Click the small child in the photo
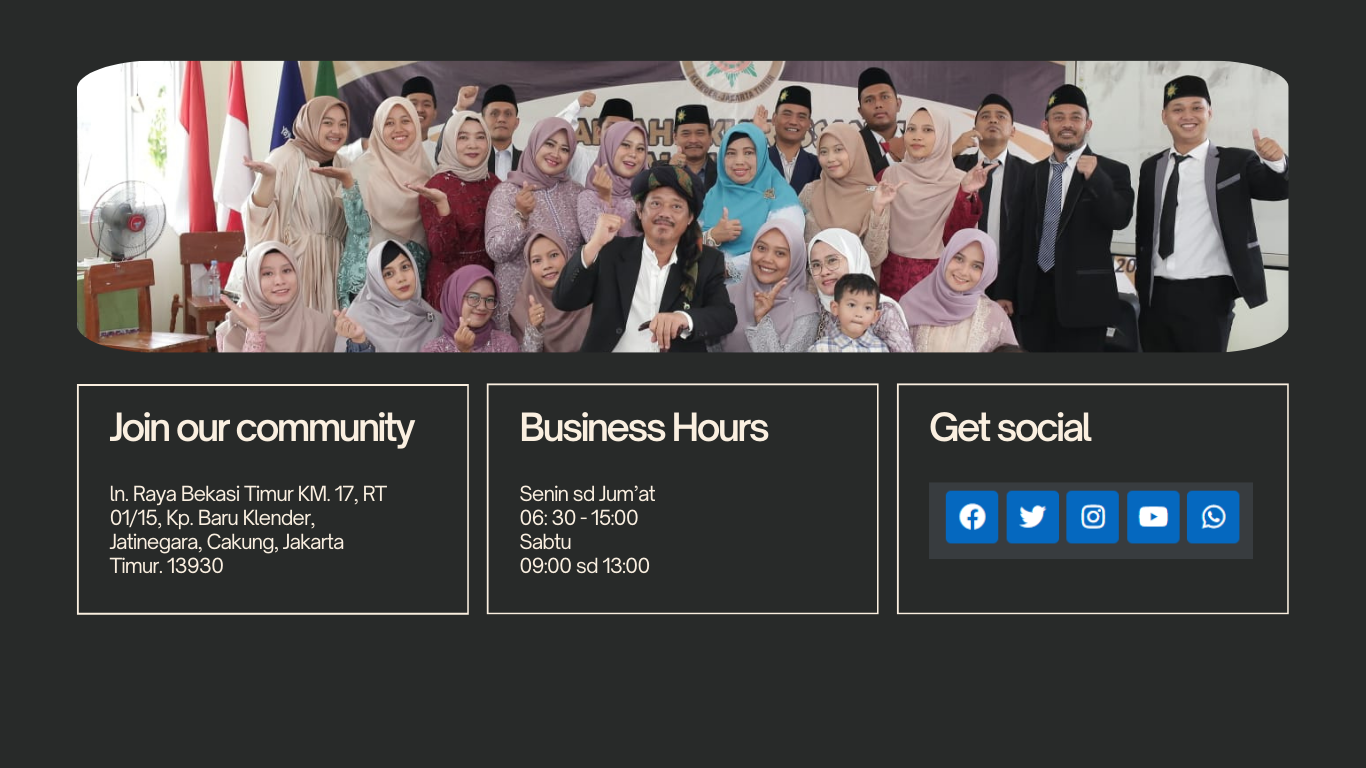 click(851, 315)
